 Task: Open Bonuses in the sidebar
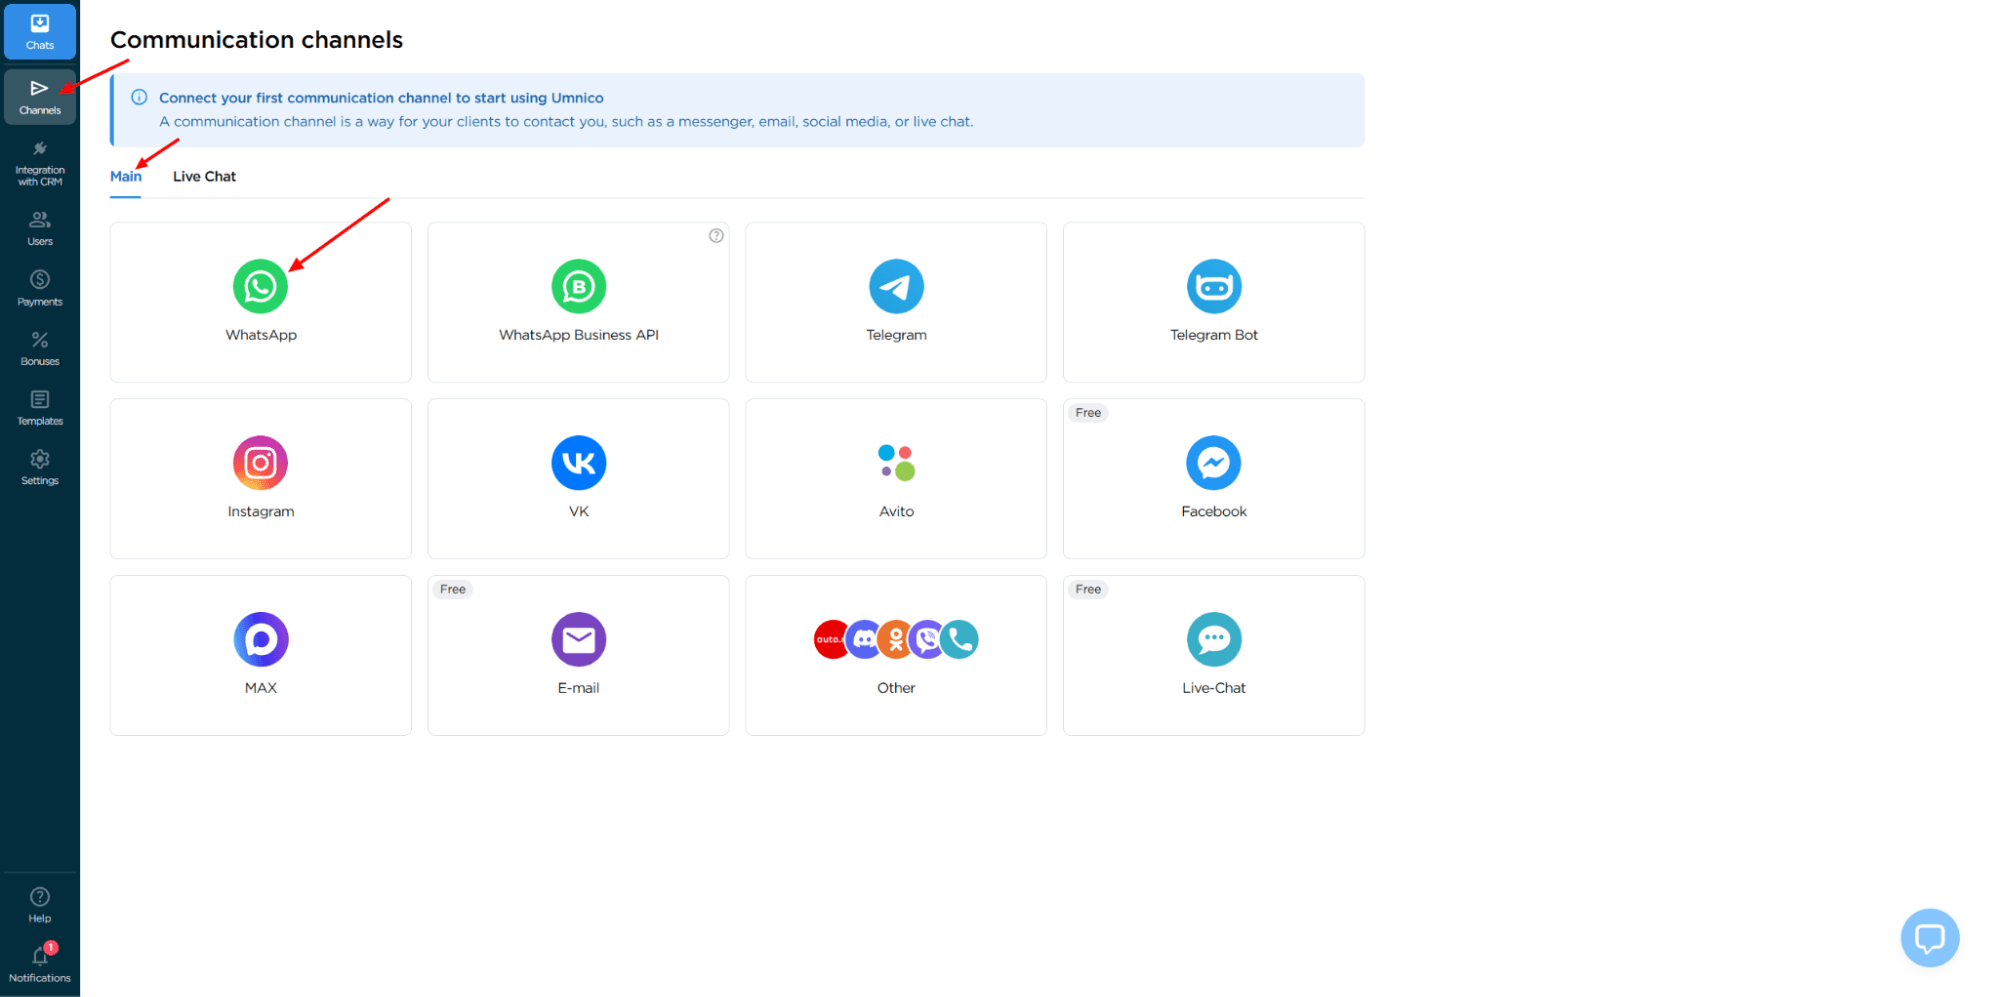(40, 348)
